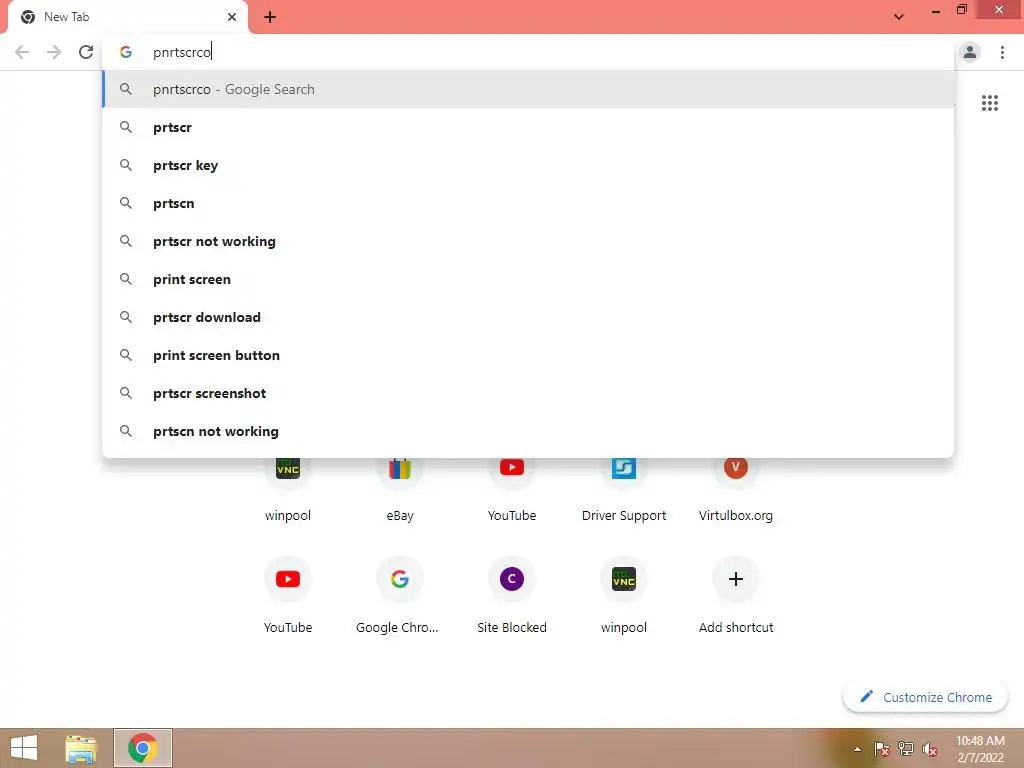Image resolution: width=1024 pixels, height=768 pixels.
Task: Click the Chrome icon in the taskbar
Action: [142, 748]
